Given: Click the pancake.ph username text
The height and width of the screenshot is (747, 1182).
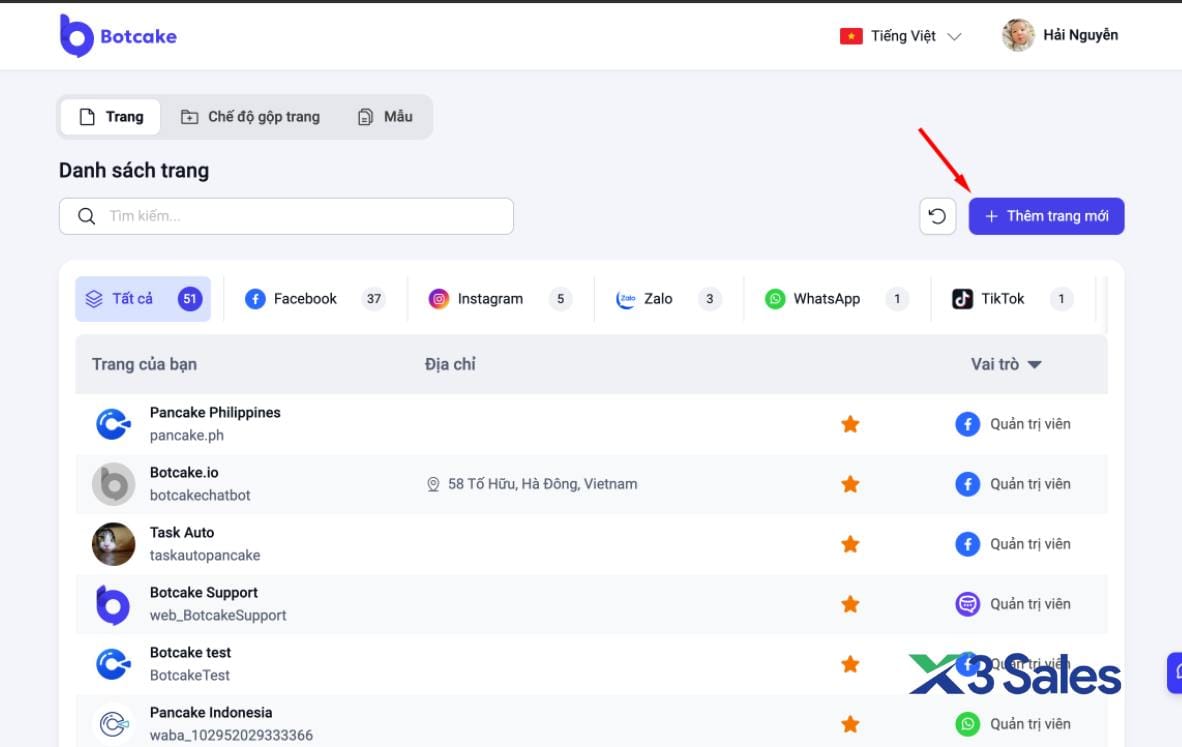Looking at the screenshot, I should pos(186,436).
